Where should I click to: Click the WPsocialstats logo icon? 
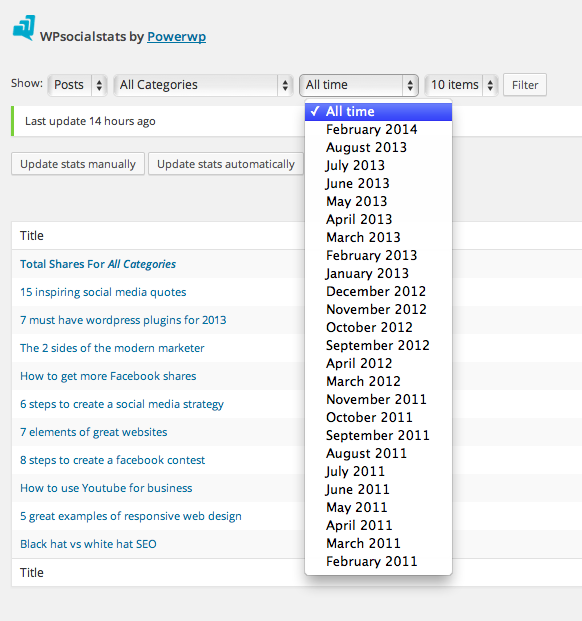(24, 28)
